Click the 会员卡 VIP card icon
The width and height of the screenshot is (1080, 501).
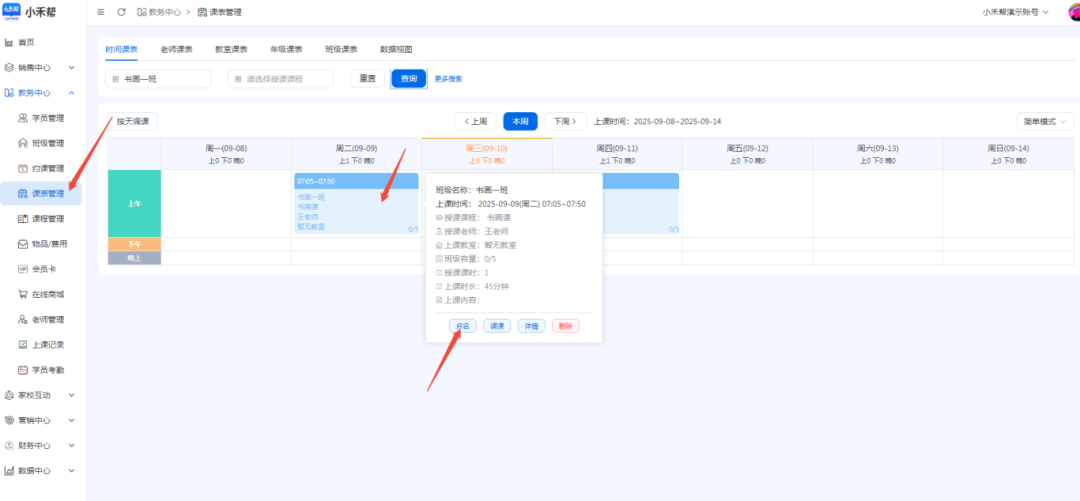click(23, 269)
